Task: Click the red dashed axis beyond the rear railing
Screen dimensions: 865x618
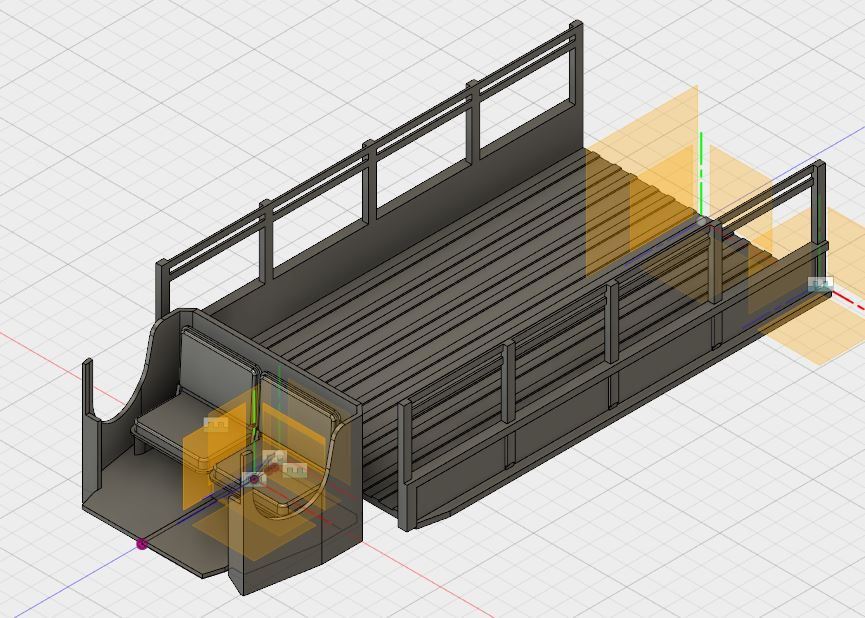Action: pos(848,299)
